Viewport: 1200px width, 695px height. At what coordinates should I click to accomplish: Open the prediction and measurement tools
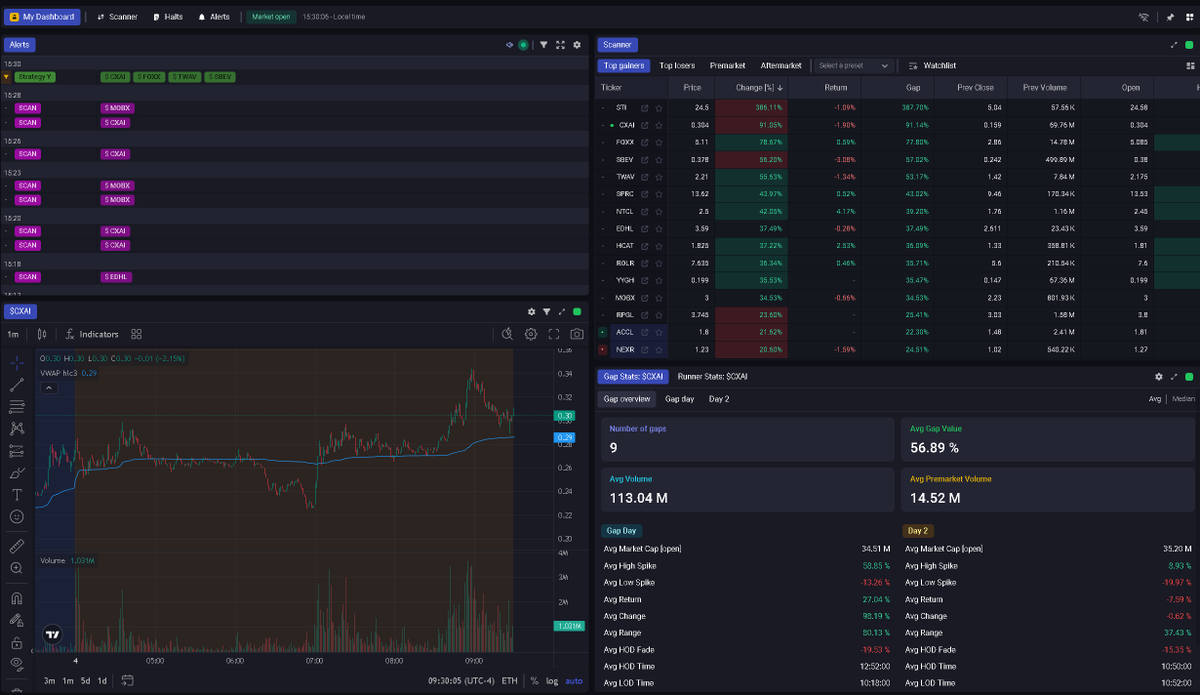[17, 451]
